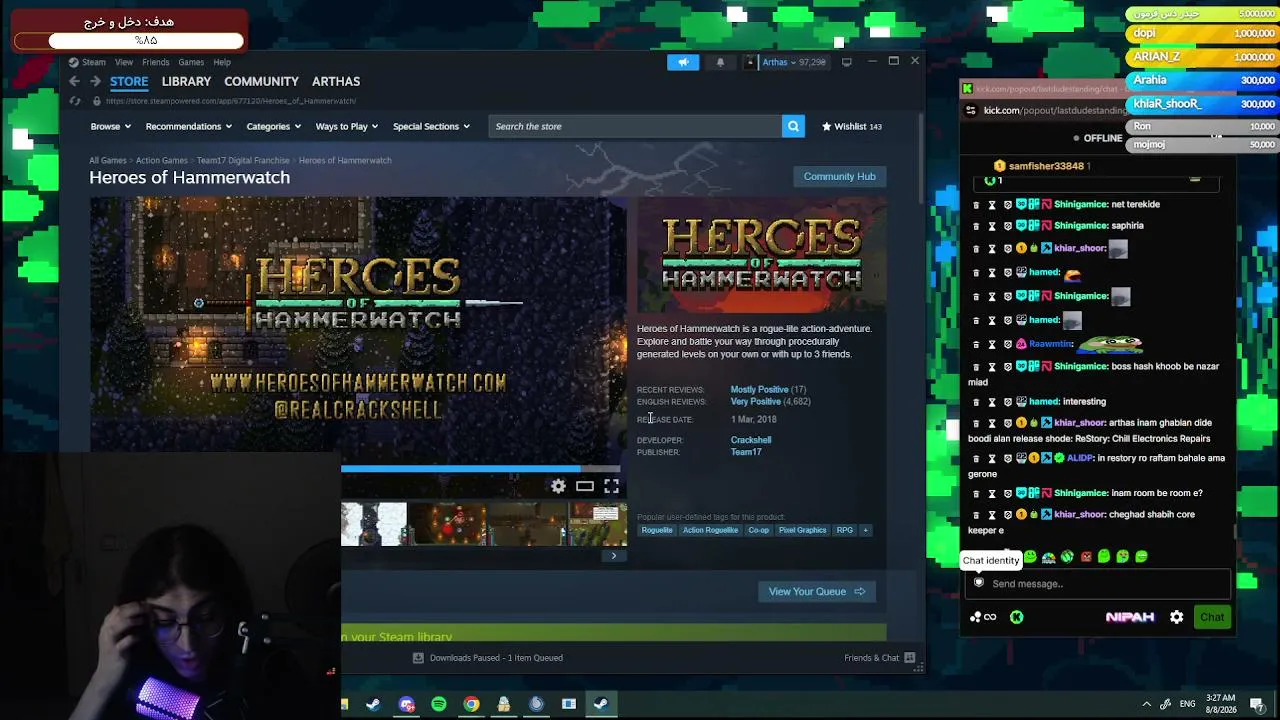Expand the Browse dropdown

click(109, 126)
